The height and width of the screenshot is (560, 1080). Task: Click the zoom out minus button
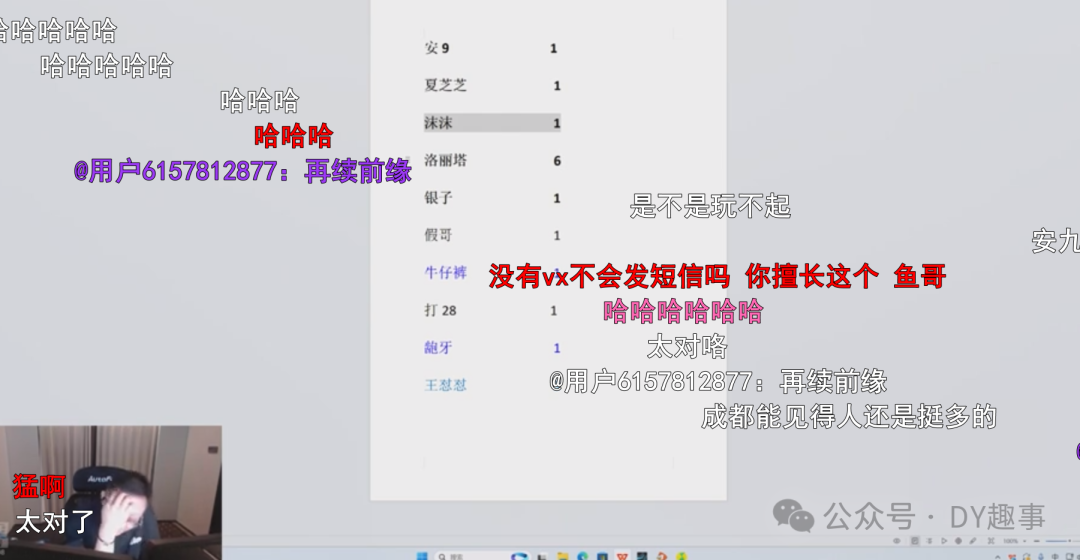coord(1037,541)
